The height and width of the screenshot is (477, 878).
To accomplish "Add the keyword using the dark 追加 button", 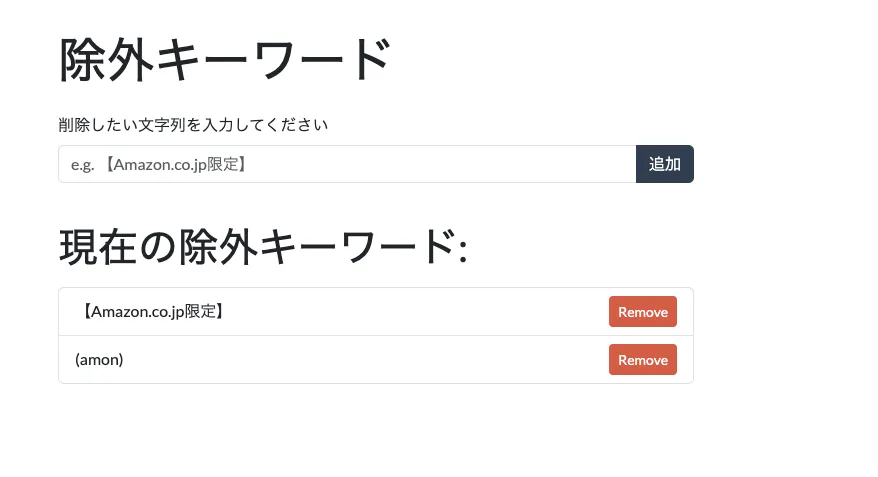I will [664, 164].
